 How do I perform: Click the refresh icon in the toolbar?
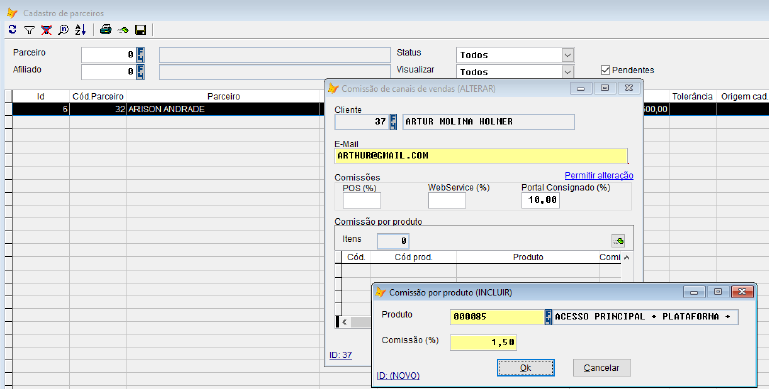pos(12,30)
